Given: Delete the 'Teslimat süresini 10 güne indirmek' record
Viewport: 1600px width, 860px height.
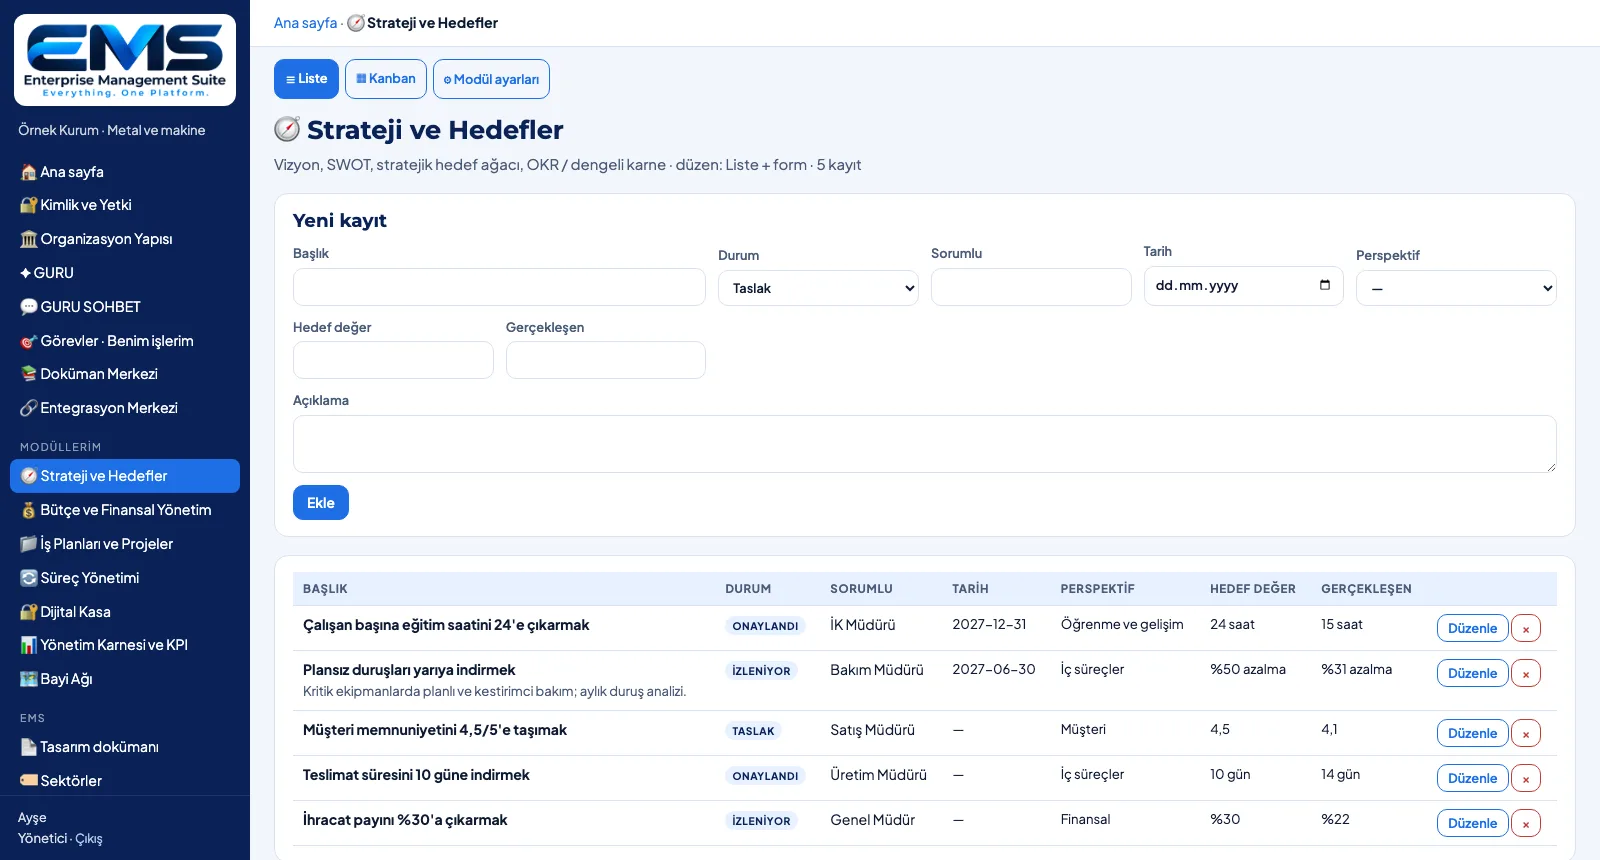Looking at the screenshot, I should 1526,778.
